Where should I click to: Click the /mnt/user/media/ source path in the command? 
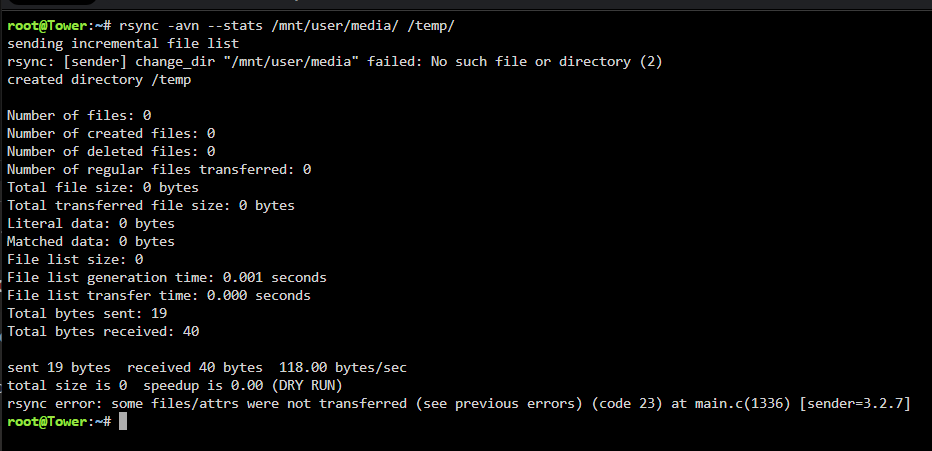click(336, 26)
